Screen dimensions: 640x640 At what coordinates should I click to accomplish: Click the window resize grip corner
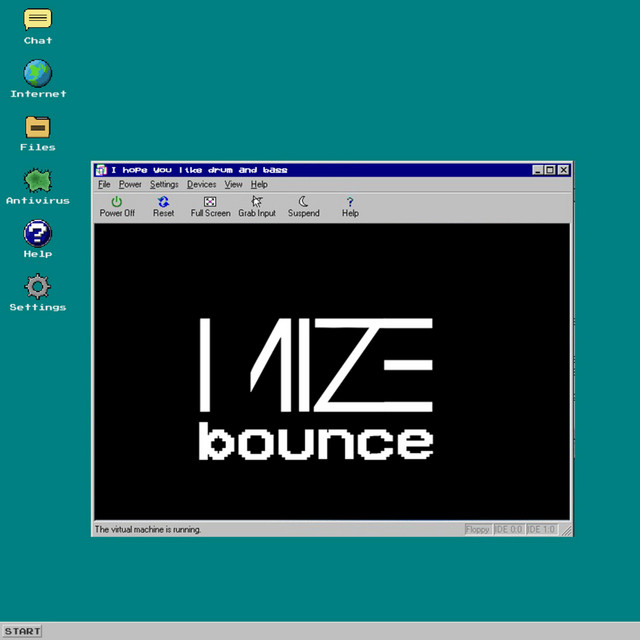(x=567, y=530)
